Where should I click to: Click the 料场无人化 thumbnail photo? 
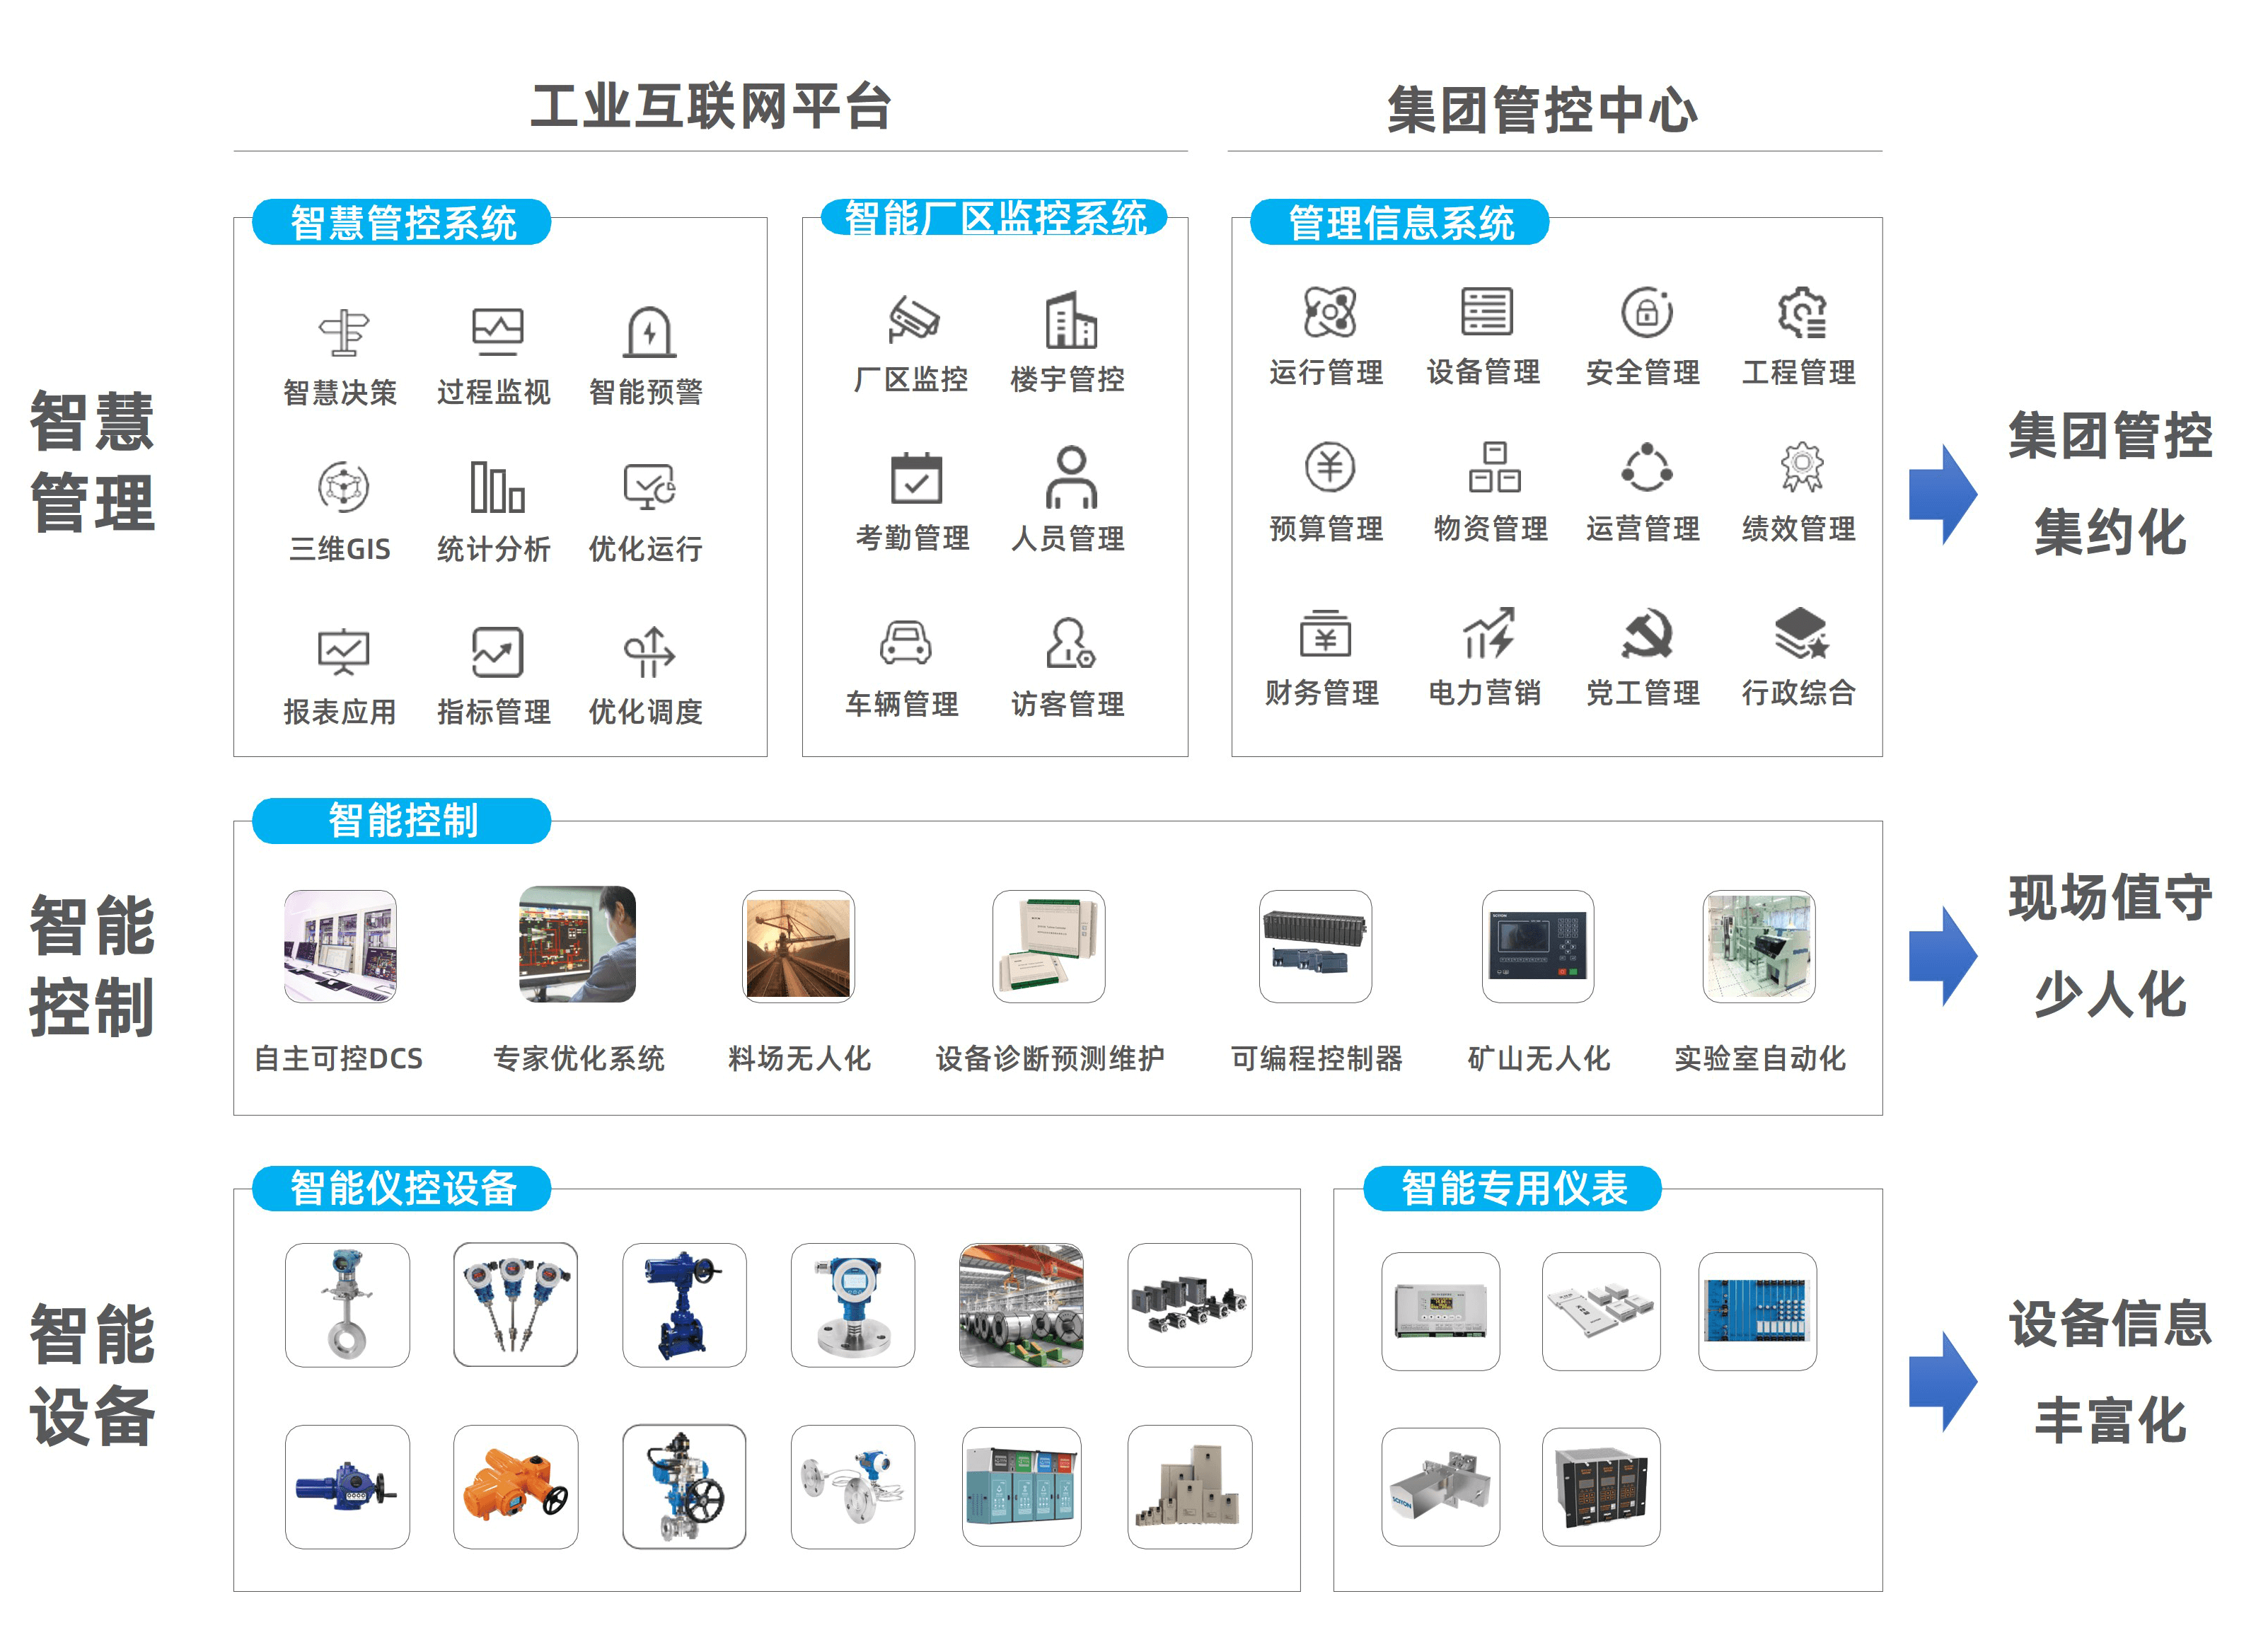coord(798,946)
